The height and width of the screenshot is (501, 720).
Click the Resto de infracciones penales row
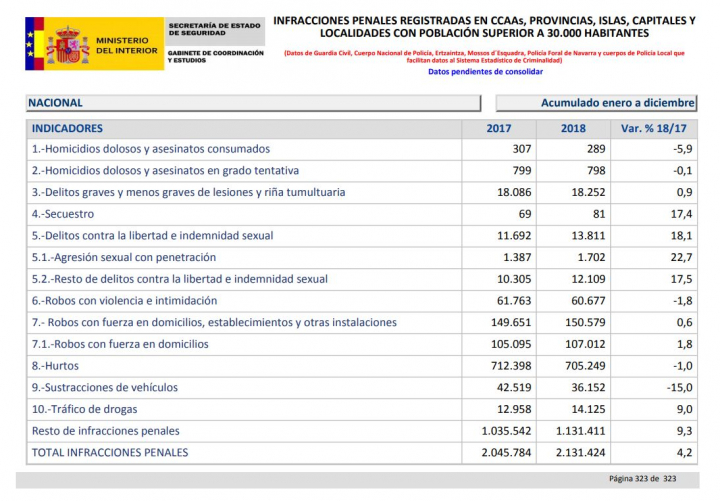106,431
